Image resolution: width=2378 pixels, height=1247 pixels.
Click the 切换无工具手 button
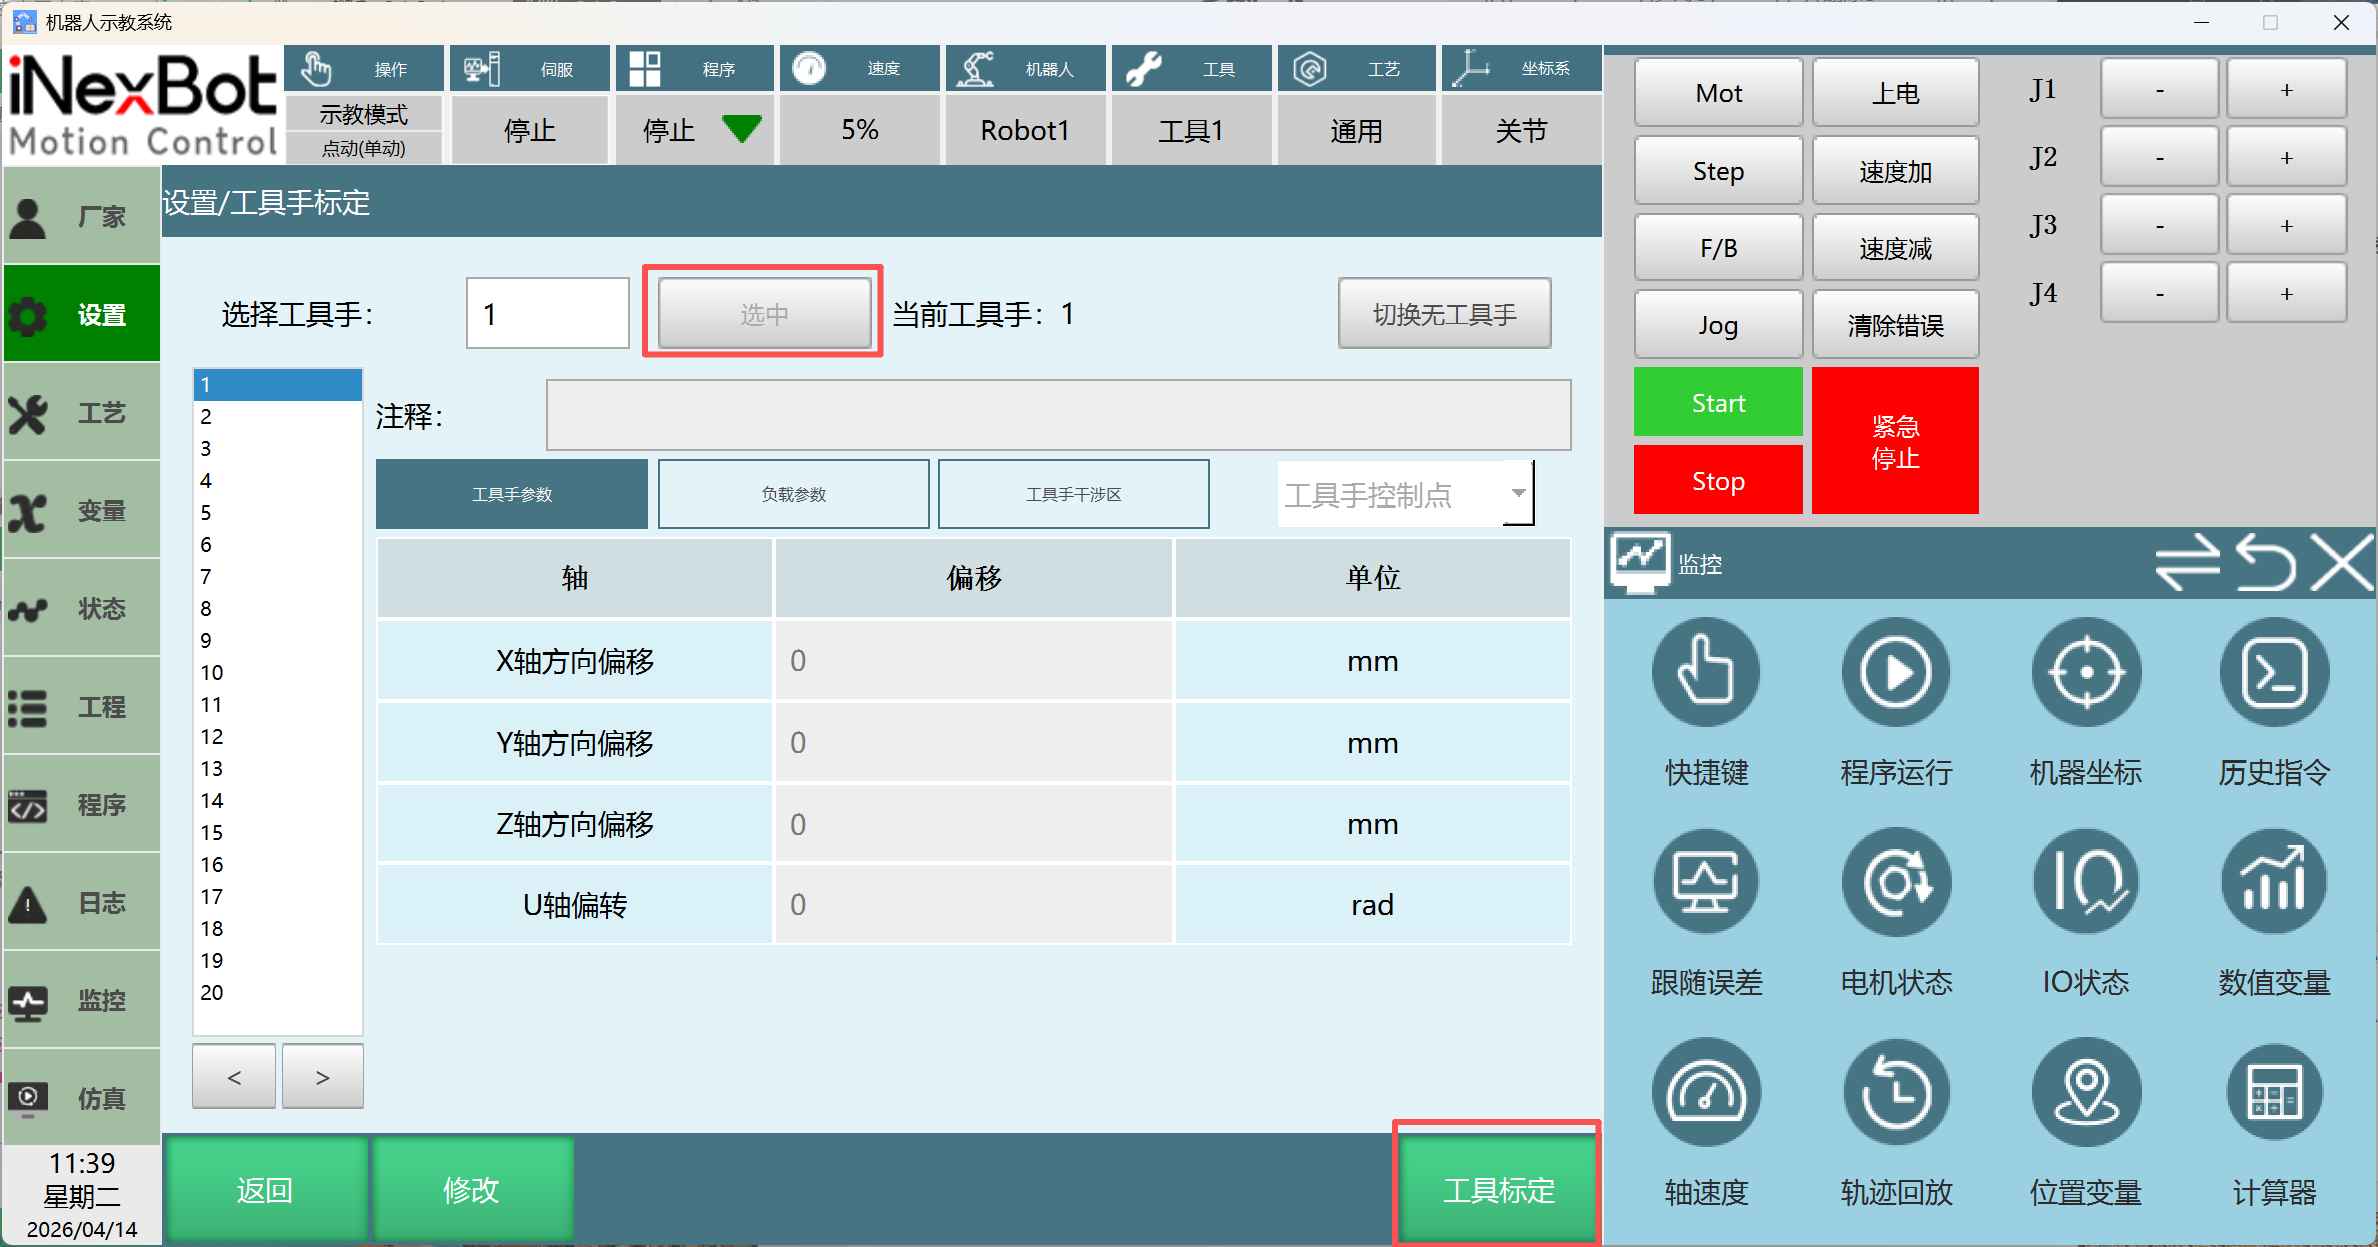[1444, 314]
